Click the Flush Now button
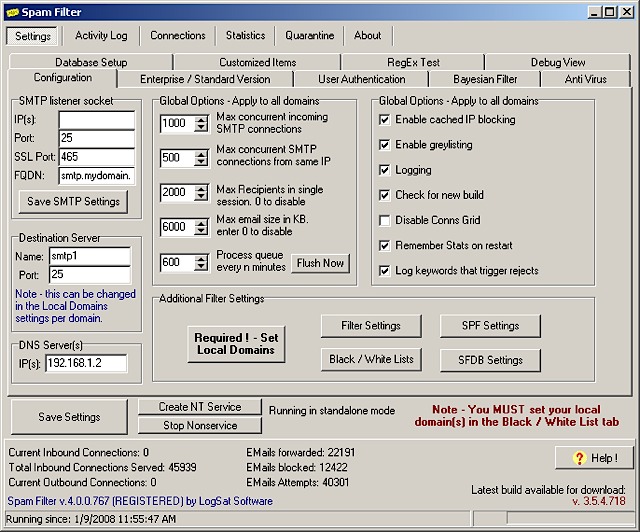 click(320, 263)
